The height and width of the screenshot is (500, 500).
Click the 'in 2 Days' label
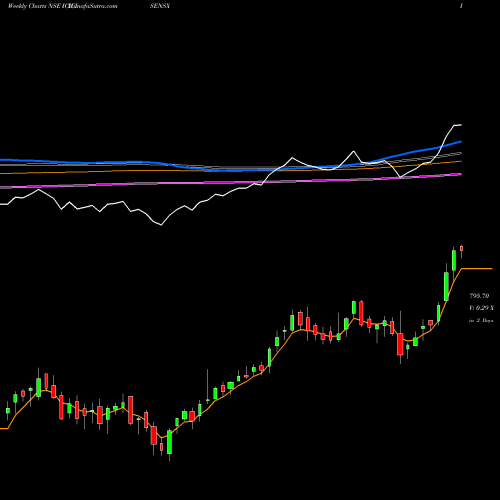(481, 321)
